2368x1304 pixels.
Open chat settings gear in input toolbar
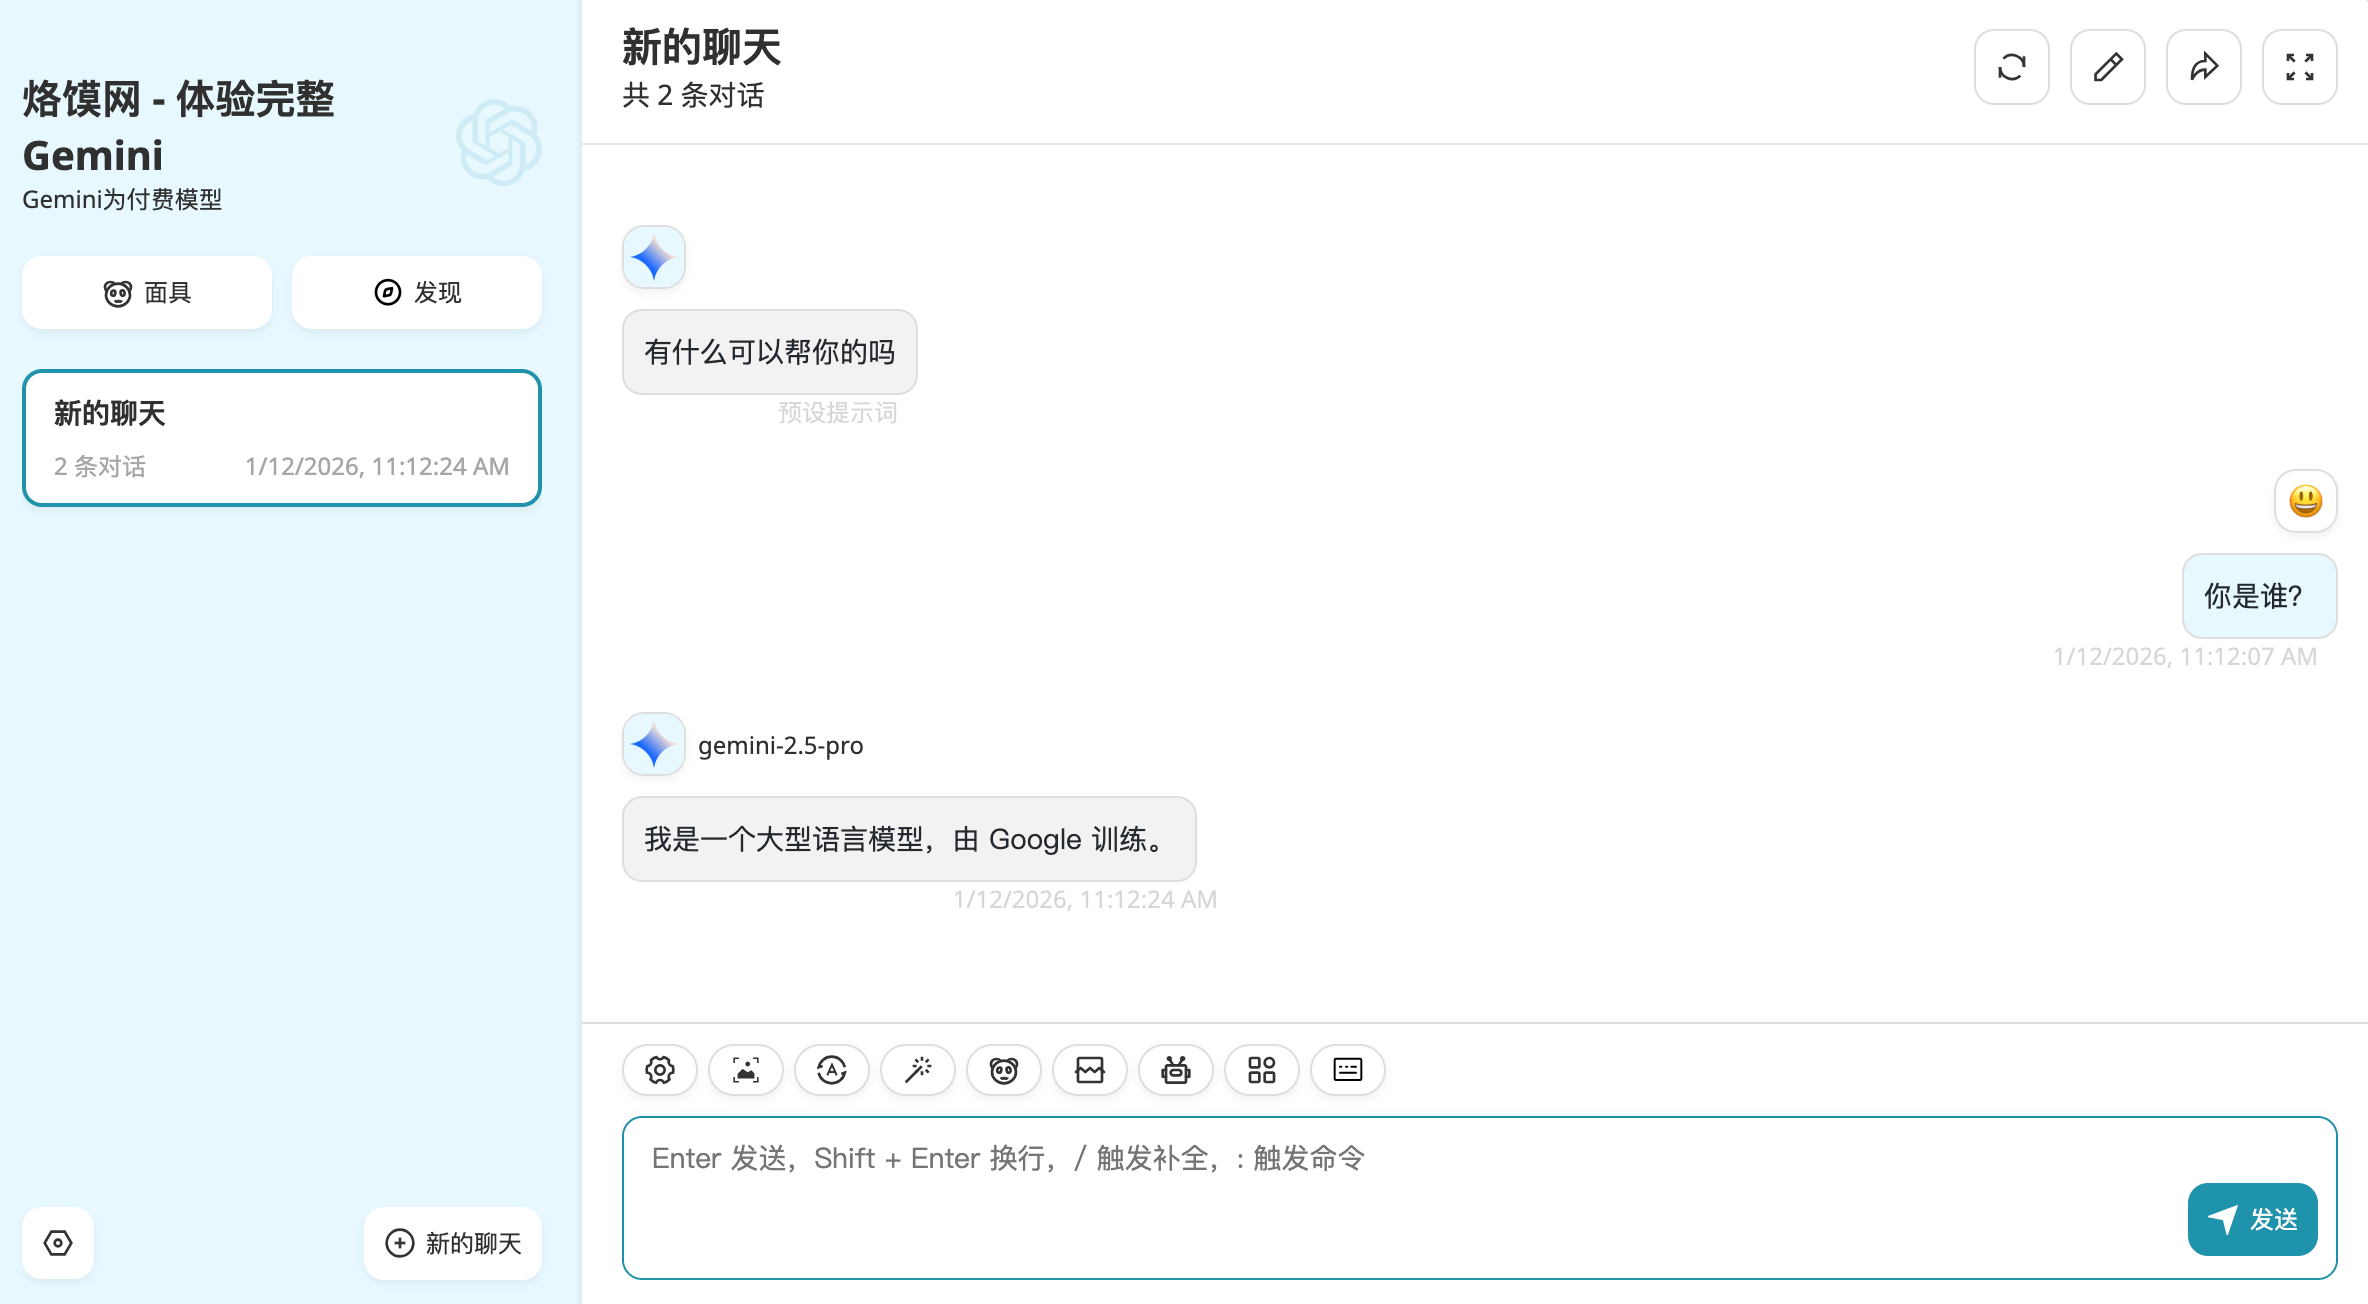click(659, 1070)
